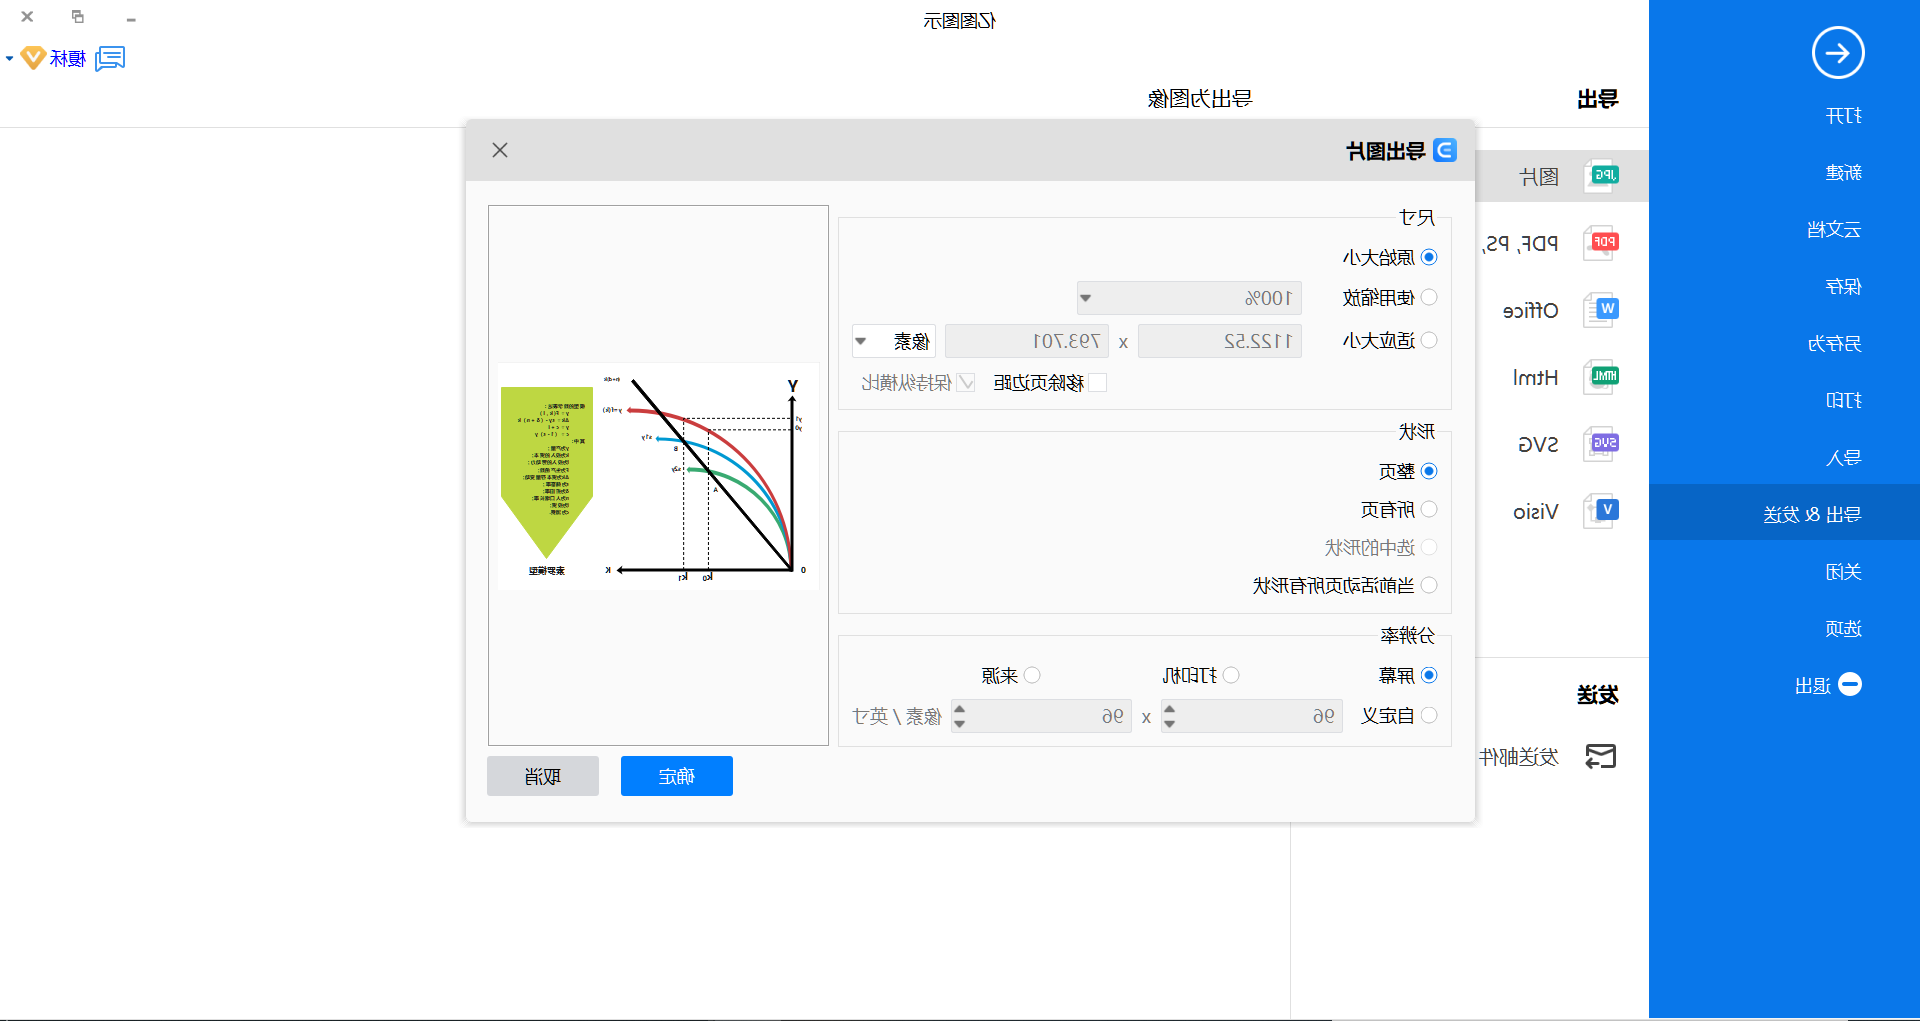The width and height of the screenshot is (1920, 1021).
Task: Click the diagram preview thumbnail
Action: tap(658, 476)
